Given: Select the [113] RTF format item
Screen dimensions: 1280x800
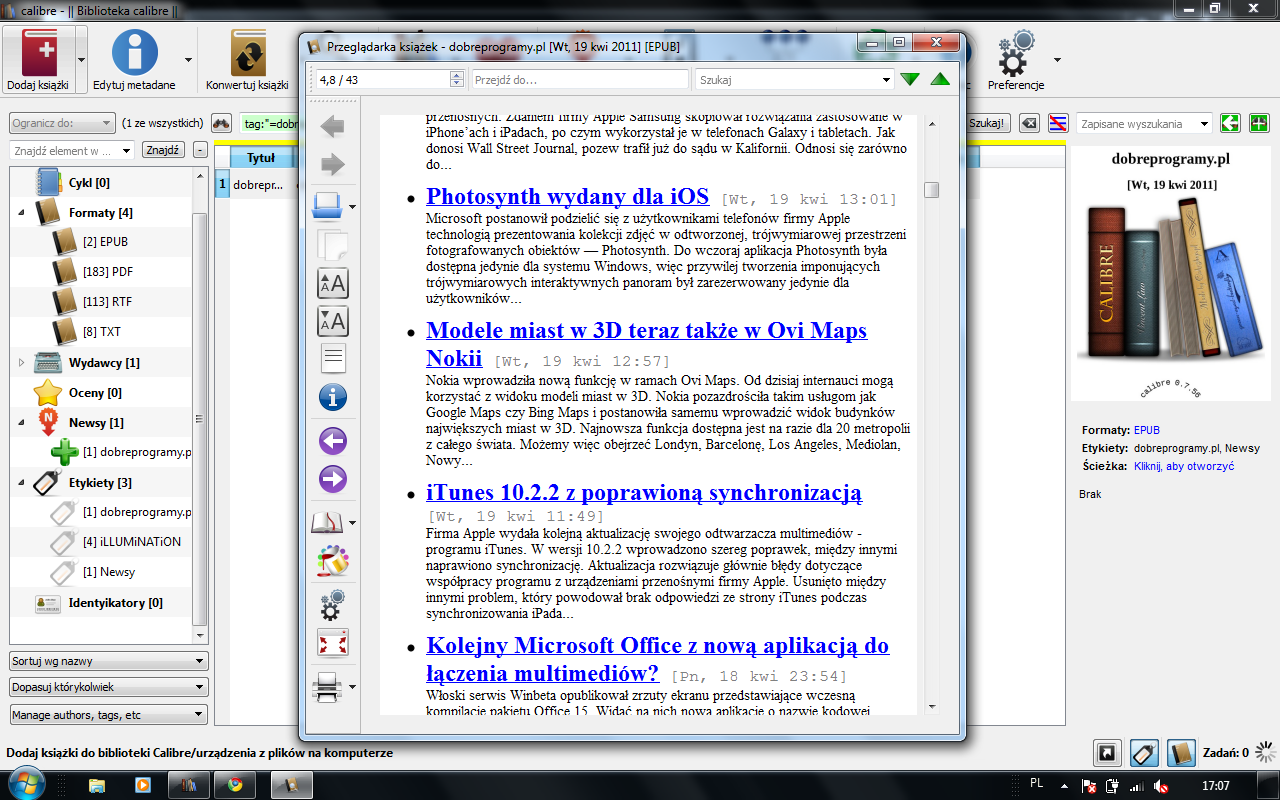Looking at the screenshot, I should click(107, 302).
